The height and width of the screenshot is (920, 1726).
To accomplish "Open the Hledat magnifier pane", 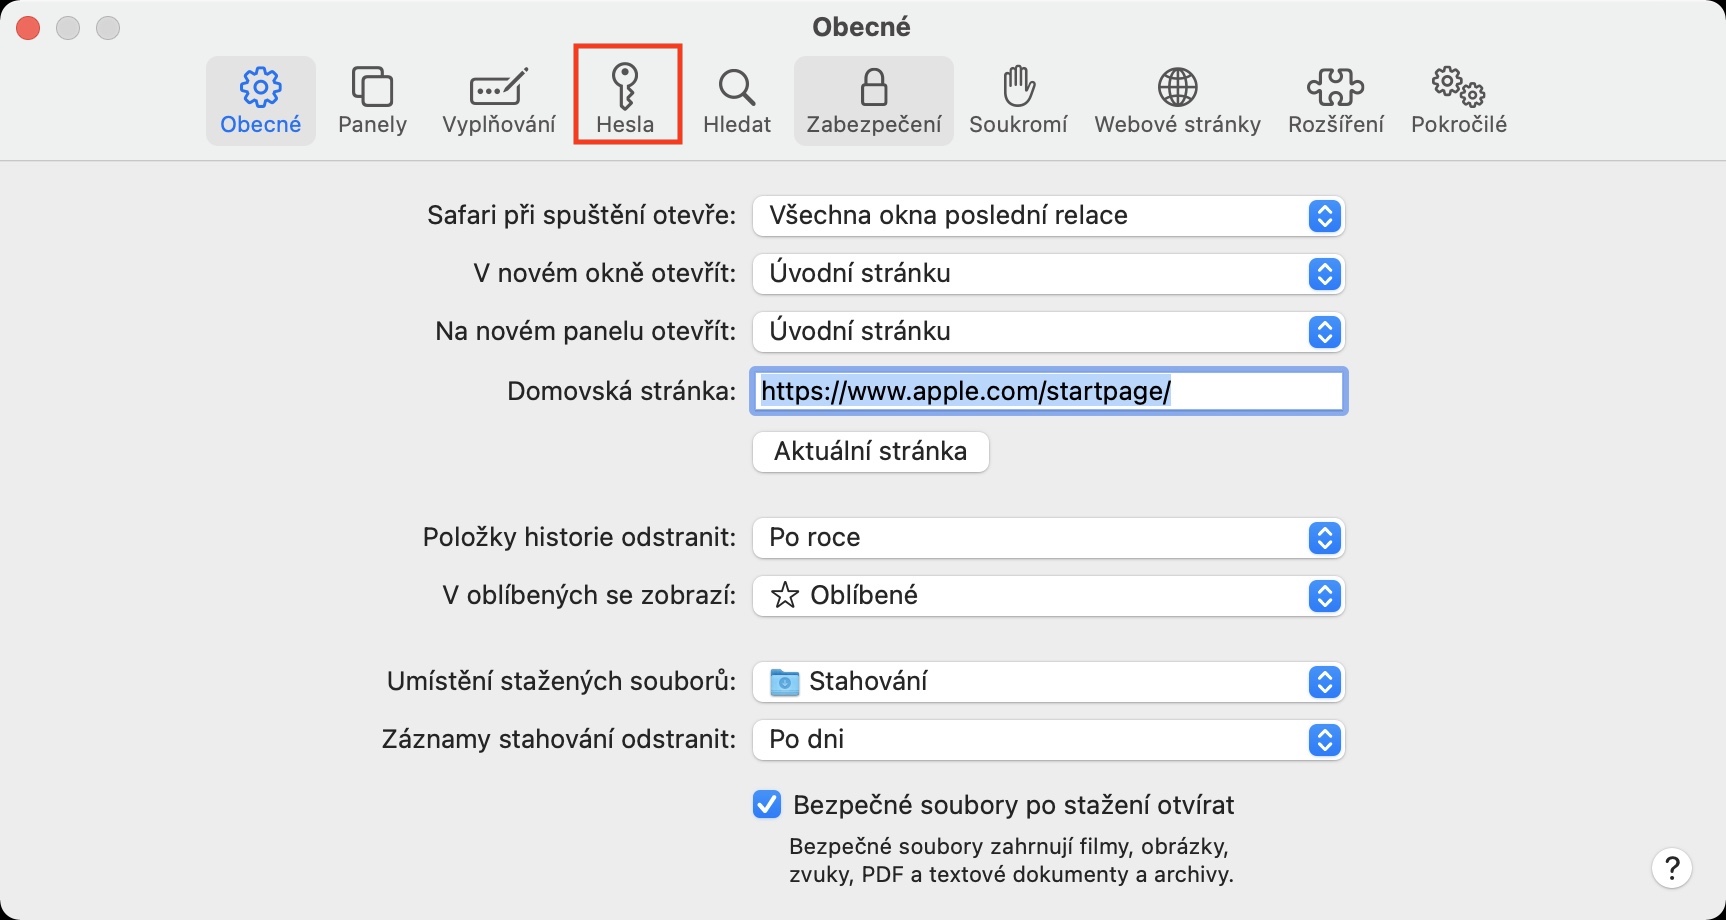I will click(737, 98).
